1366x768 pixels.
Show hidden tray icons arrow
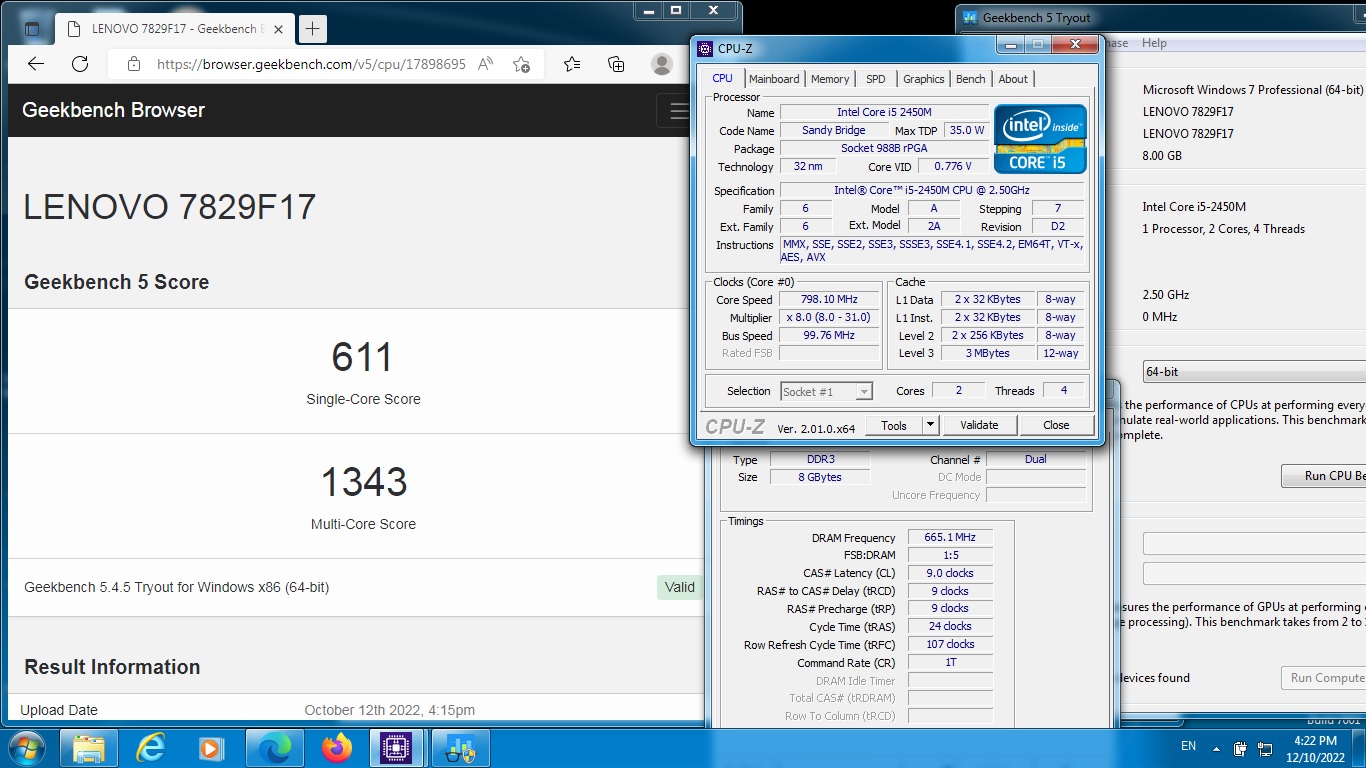pyautogui.click(x=1216, y=747)
